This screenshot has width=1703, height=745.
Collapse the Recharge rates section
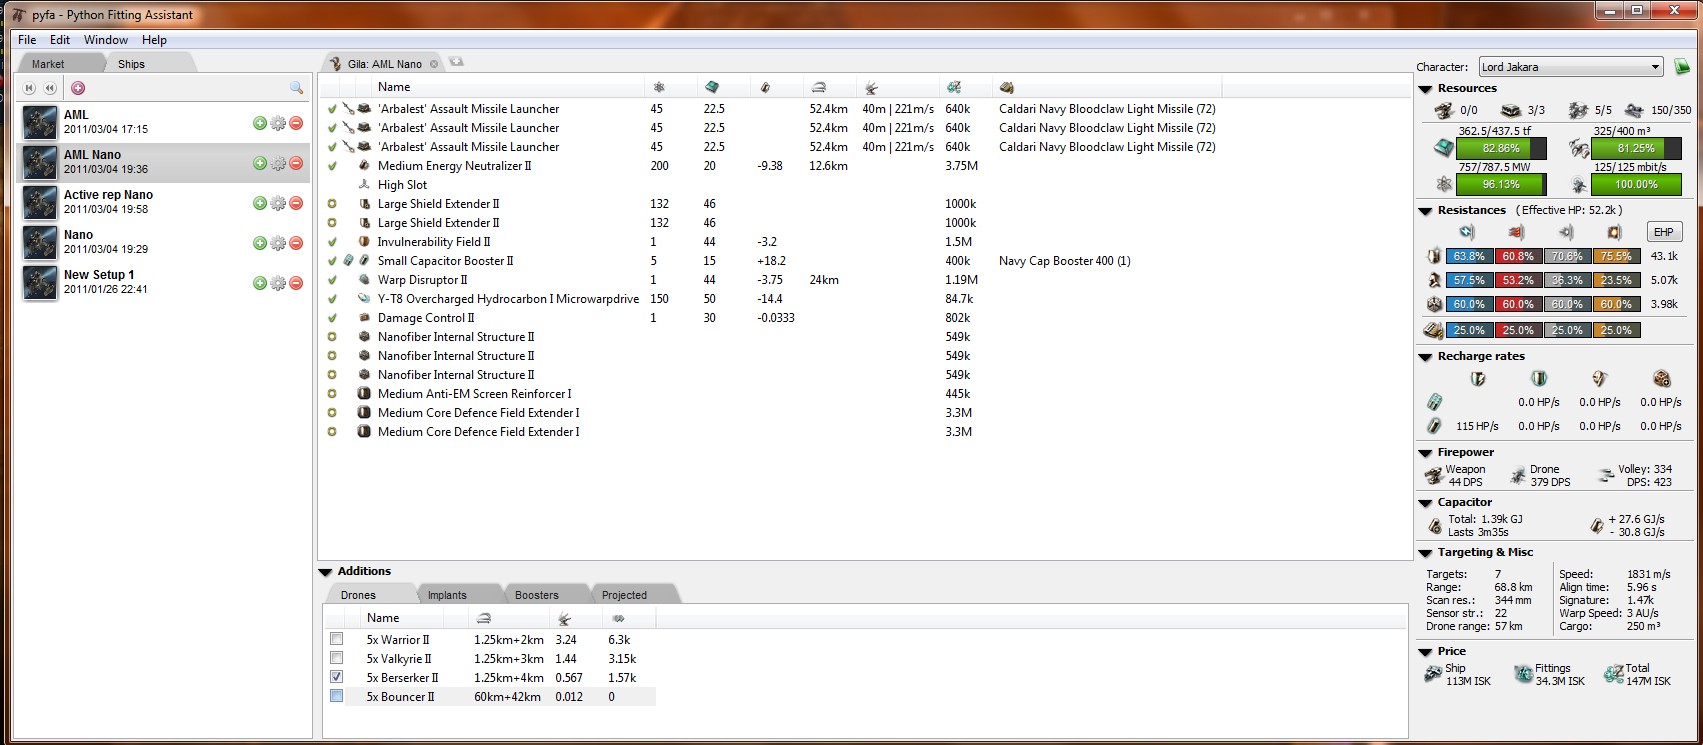(x=1425, y=357)
